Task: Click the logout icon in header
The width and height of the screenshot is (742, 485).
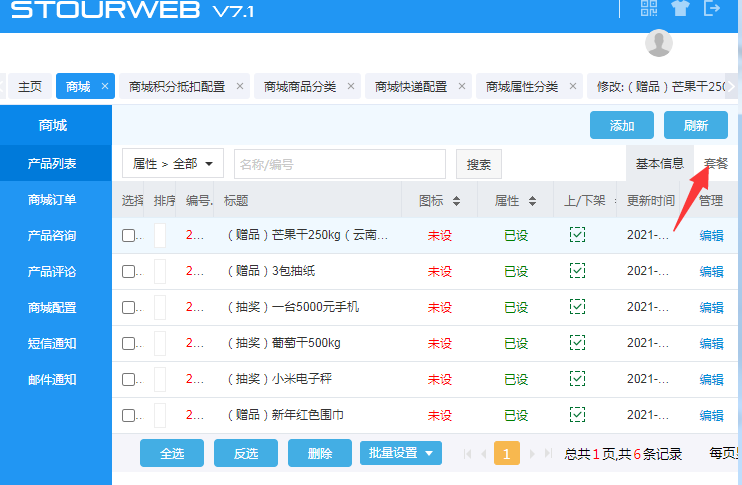Action: (712, 9)
